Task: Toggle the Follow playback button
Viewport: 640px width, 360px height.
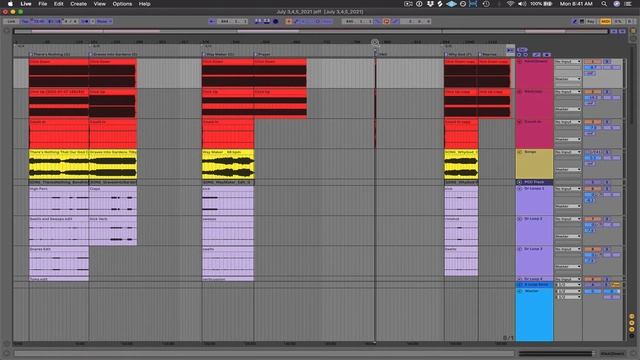Action: 212,21
